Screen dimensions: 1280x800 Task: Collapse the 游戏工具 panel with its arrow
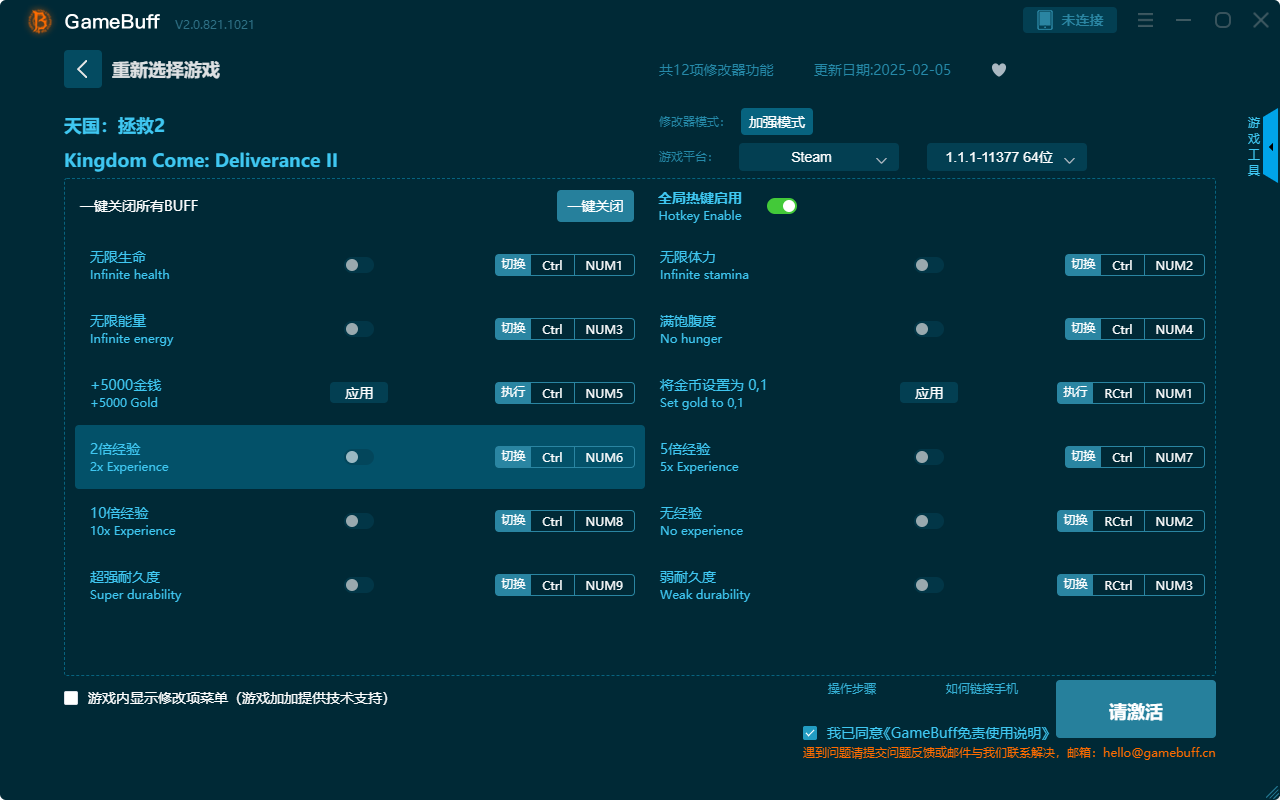pos(1270,146)
